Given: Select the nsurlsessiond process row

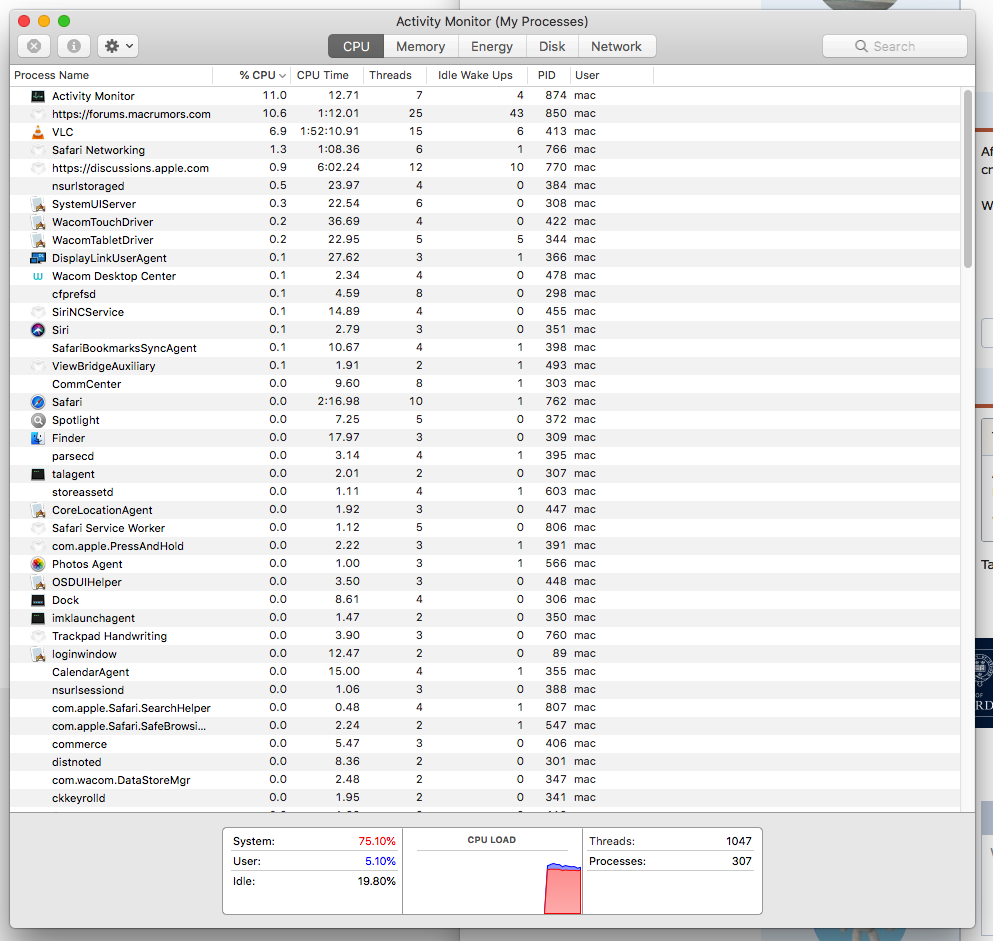Looking at the screenshot, I should [x=485, y=690].
